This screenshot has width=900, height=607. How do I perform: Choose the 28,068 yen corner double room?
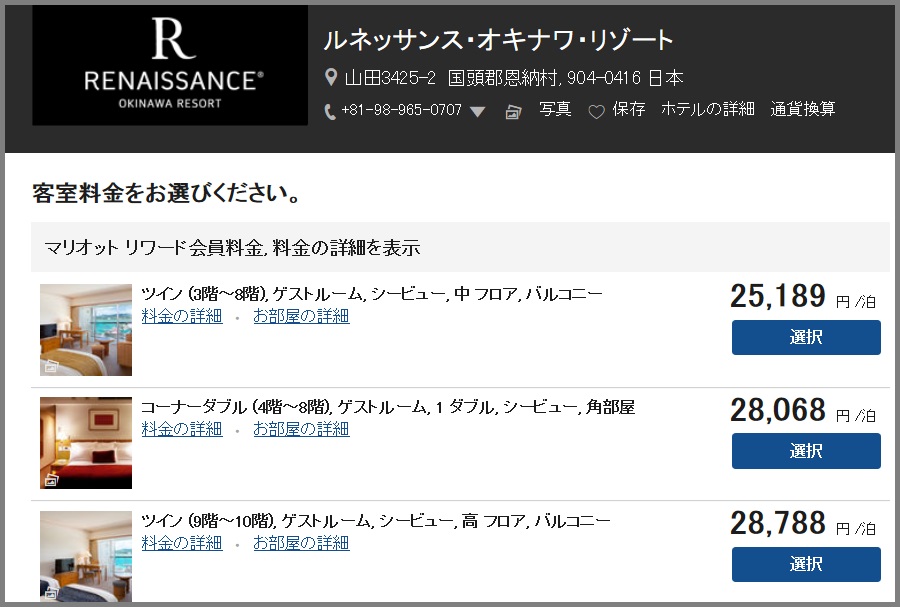coord(806,451)
